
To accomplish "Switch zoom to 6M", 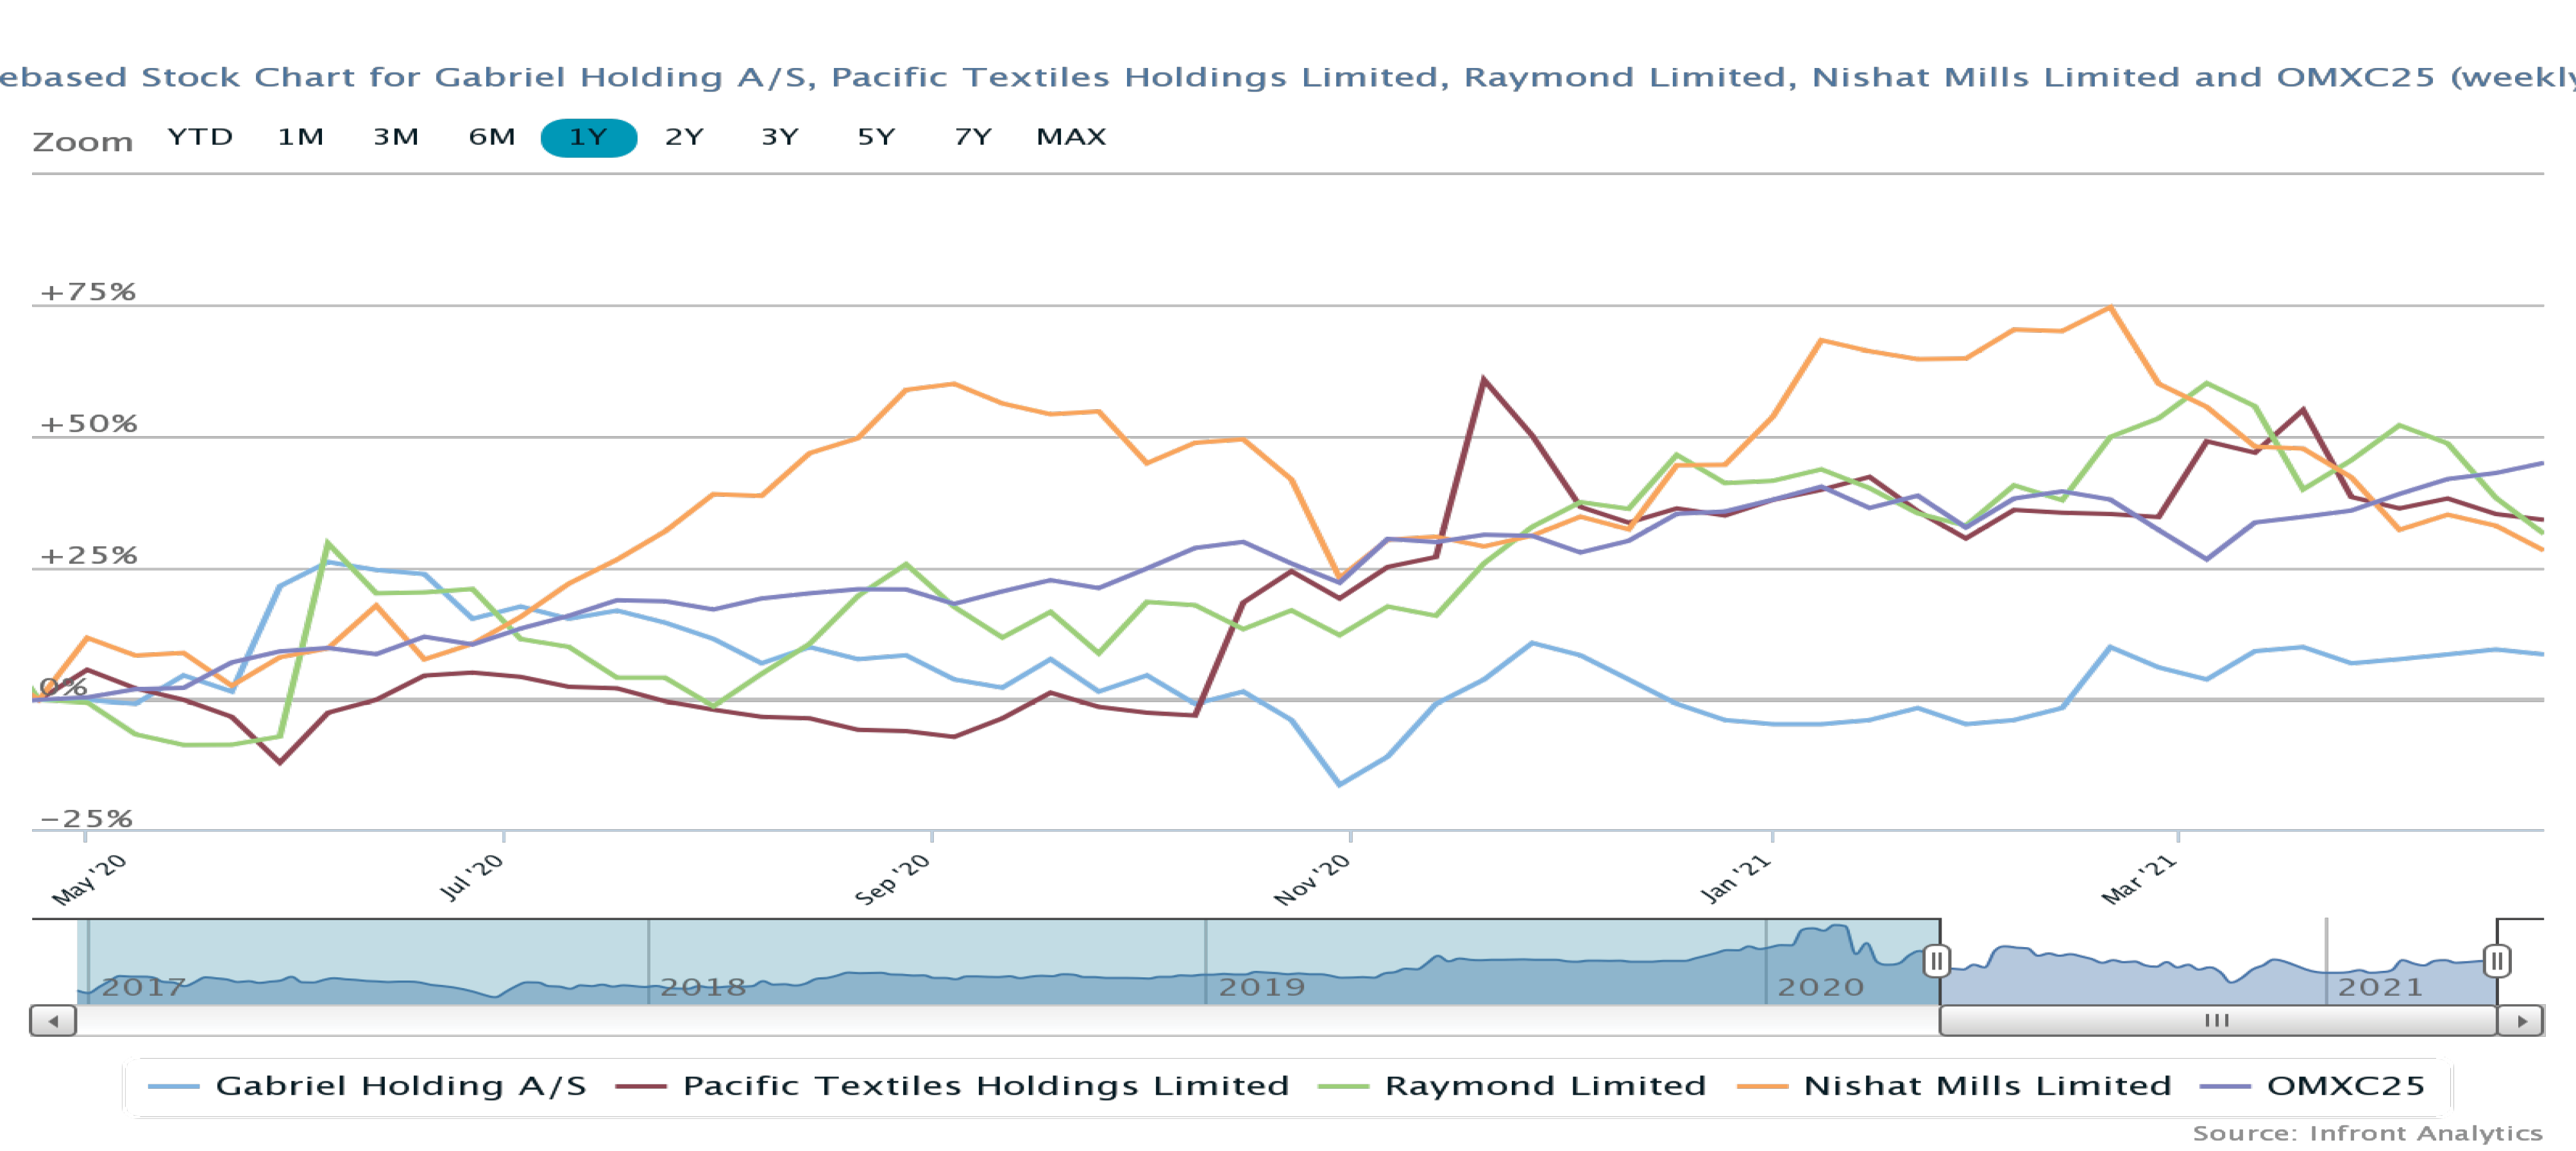I will 492,137.
